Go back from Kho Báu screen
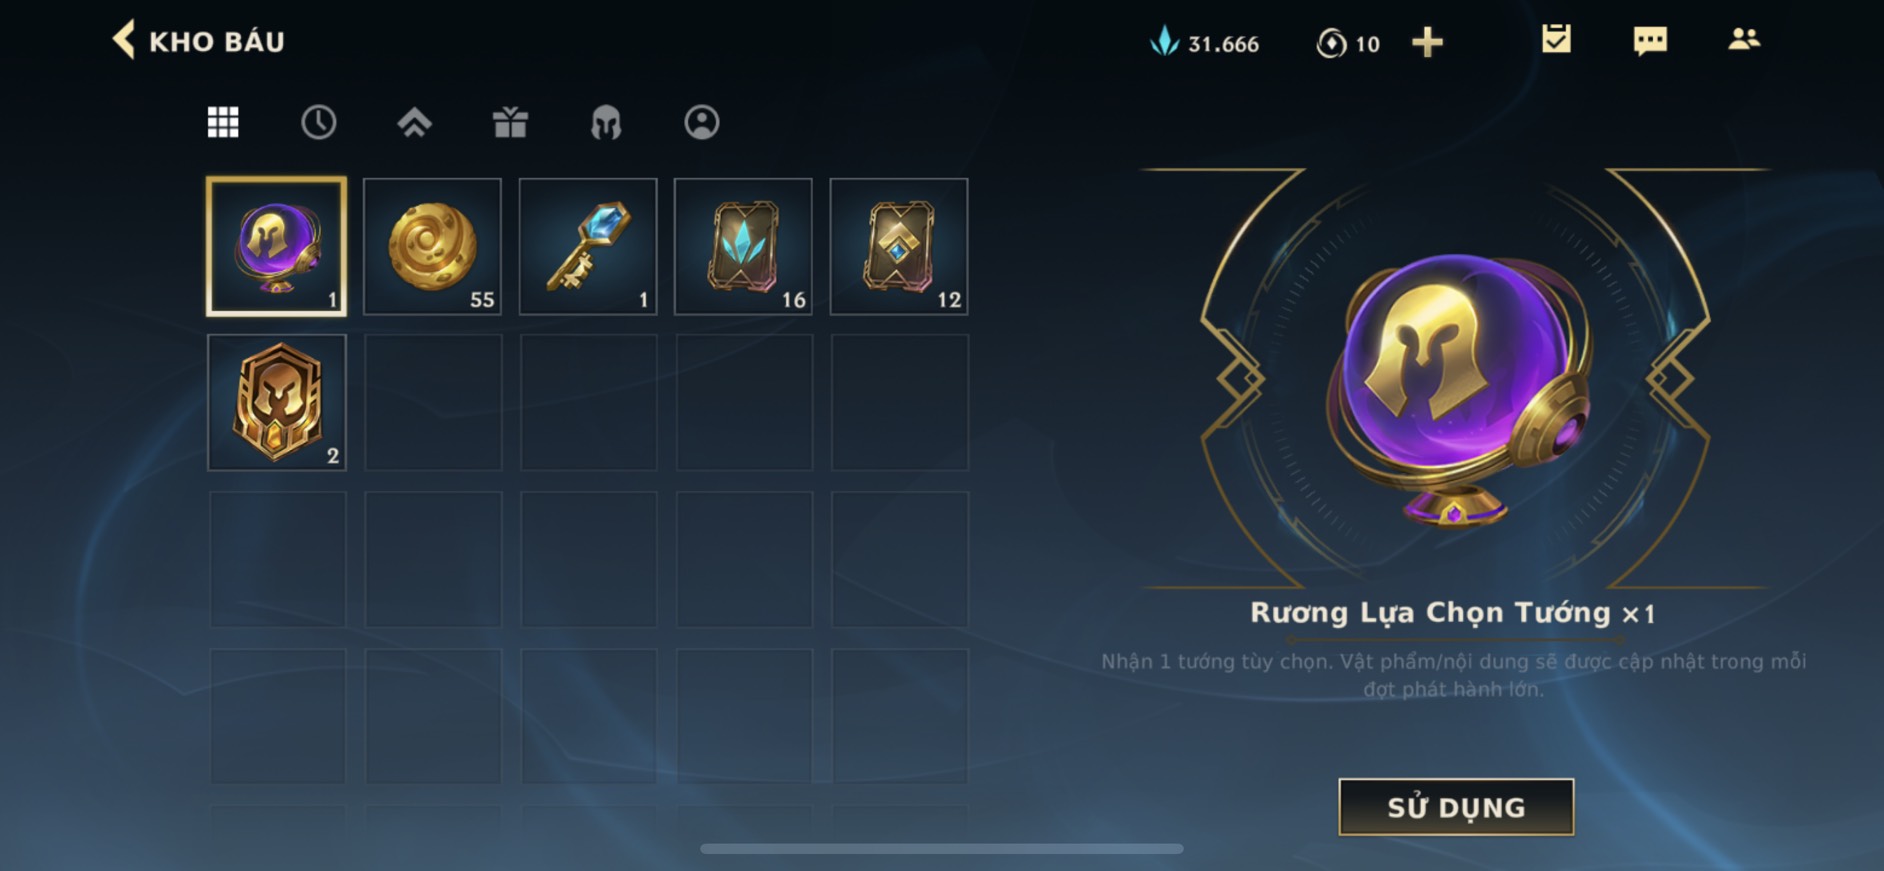Viewport: 1884px width, 871px height. click(124, 41)
